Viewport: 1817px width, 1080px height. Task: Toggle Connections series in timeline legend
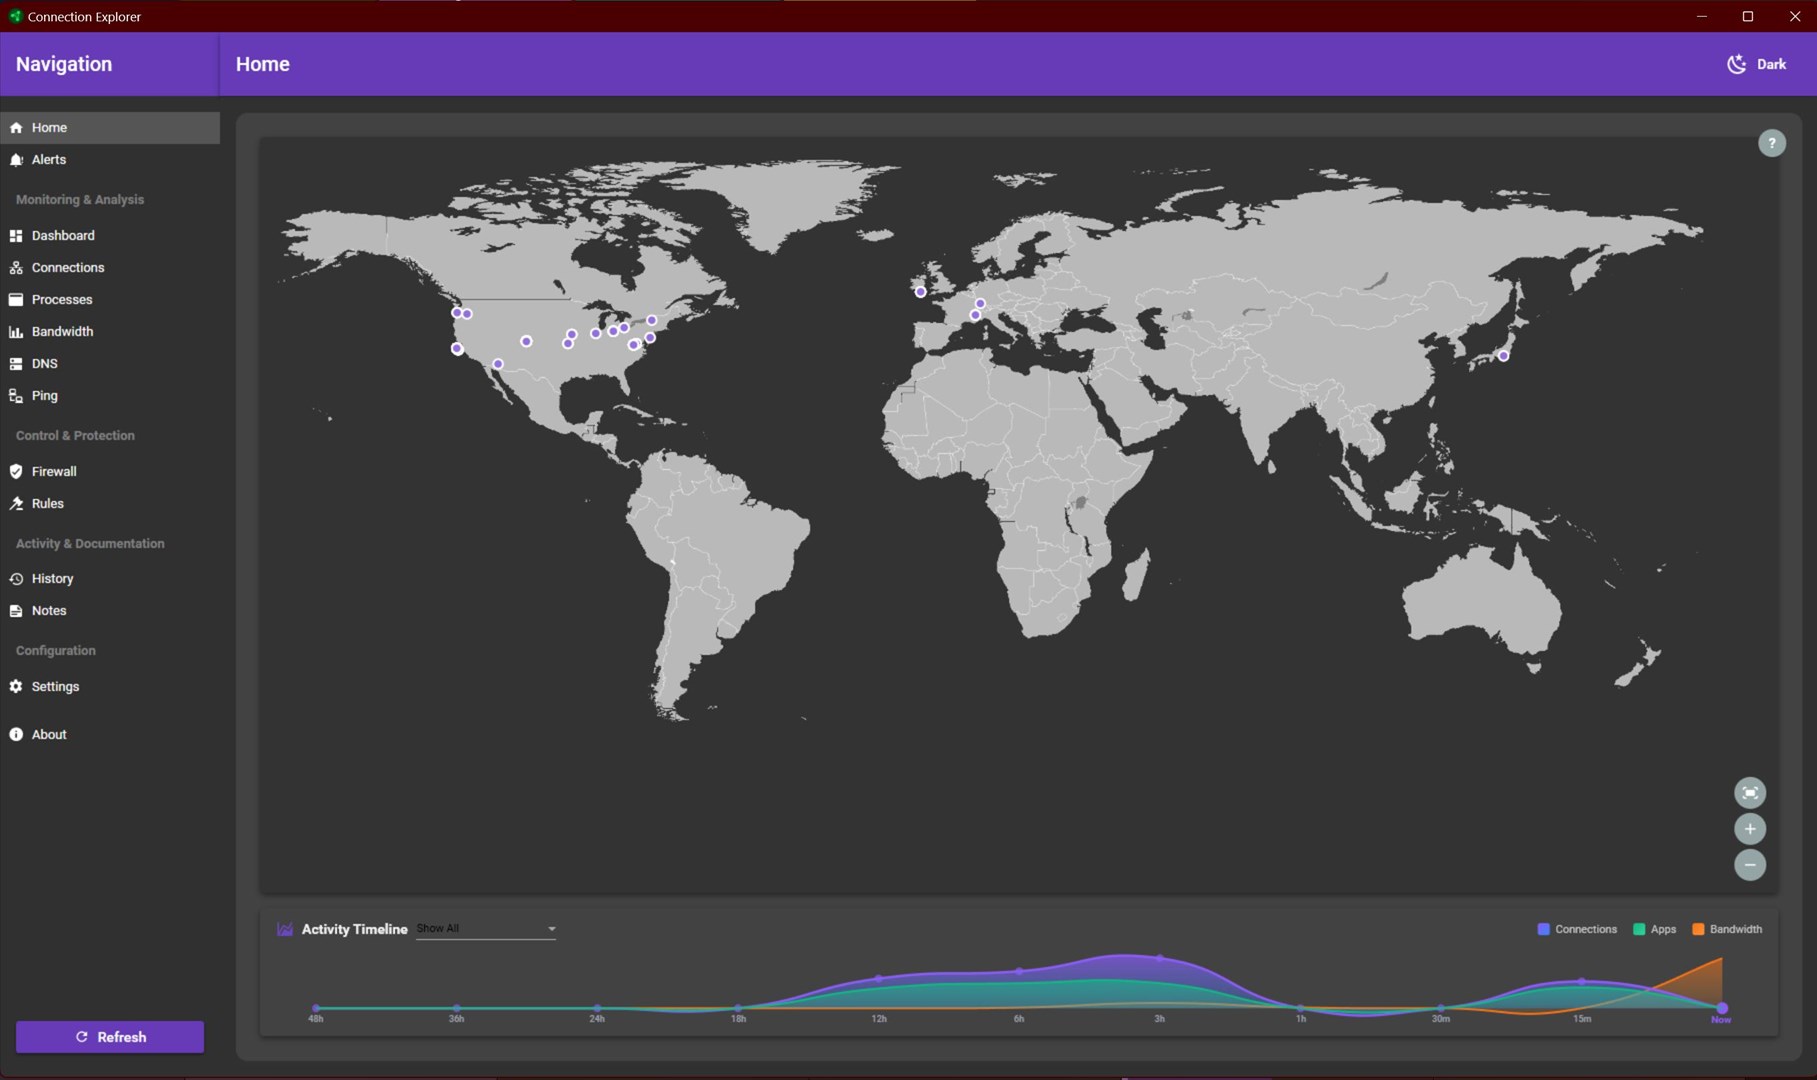[1577, 929]
